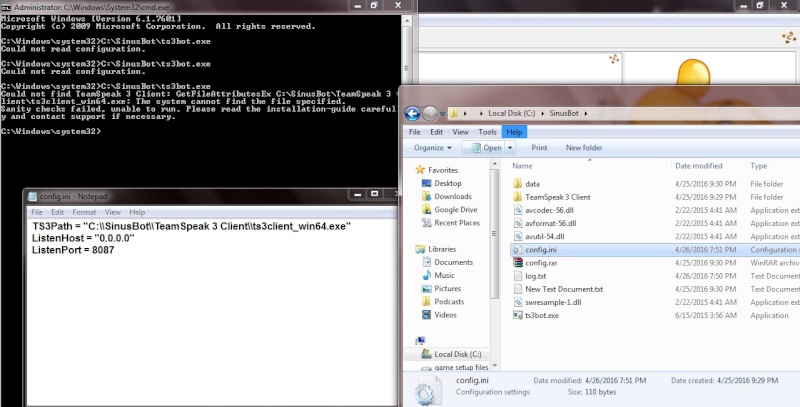Expand breadcrumb arrow after Local Disk (C:)
This screenshot has height=407, width=800.
[542, 113]
